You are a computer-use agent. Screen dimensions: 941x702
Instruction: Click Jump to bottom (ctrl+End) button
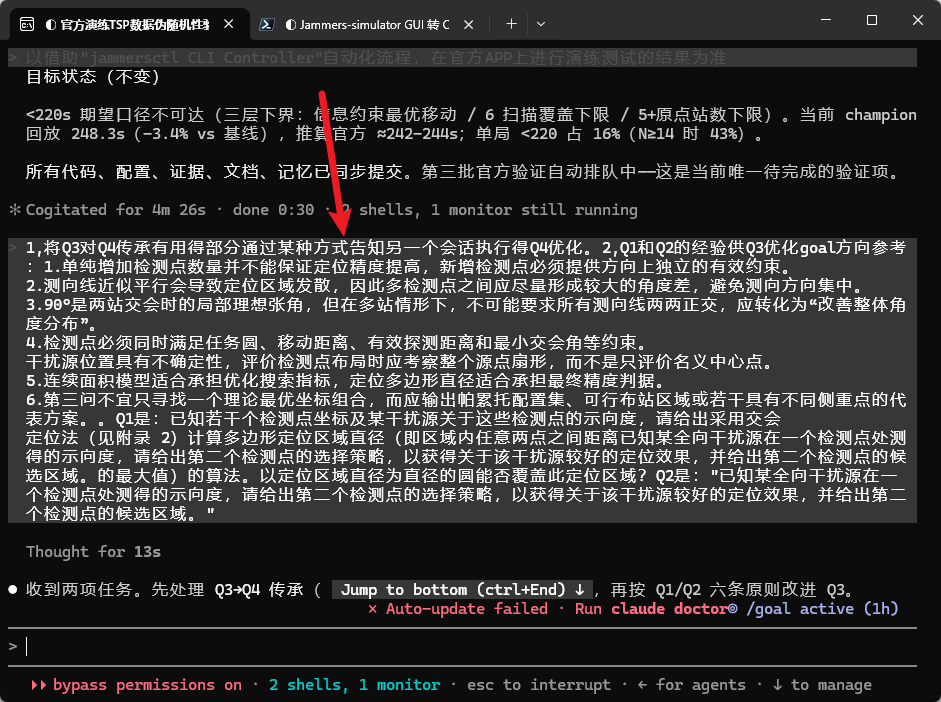click(462, 590)
